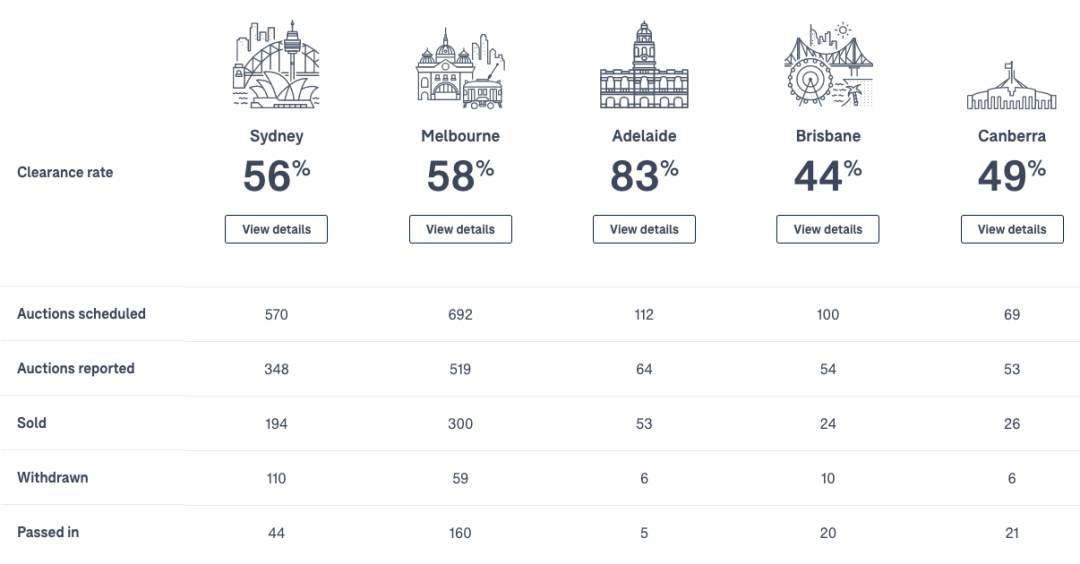Click the Adelaide 83% clearance rate figure
1080x564 pixels.
pos(644,175)
